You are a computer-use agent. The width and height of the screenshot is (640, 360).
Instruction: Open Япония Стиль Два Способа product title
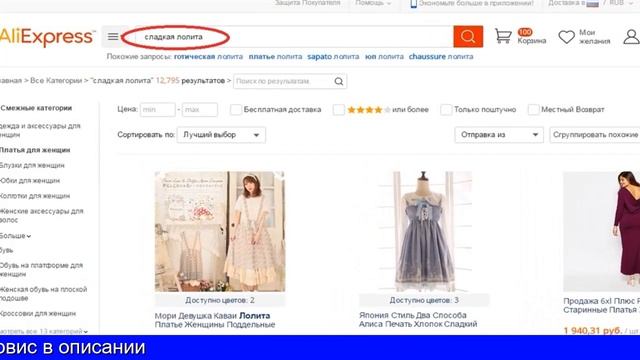pos(418,320)
